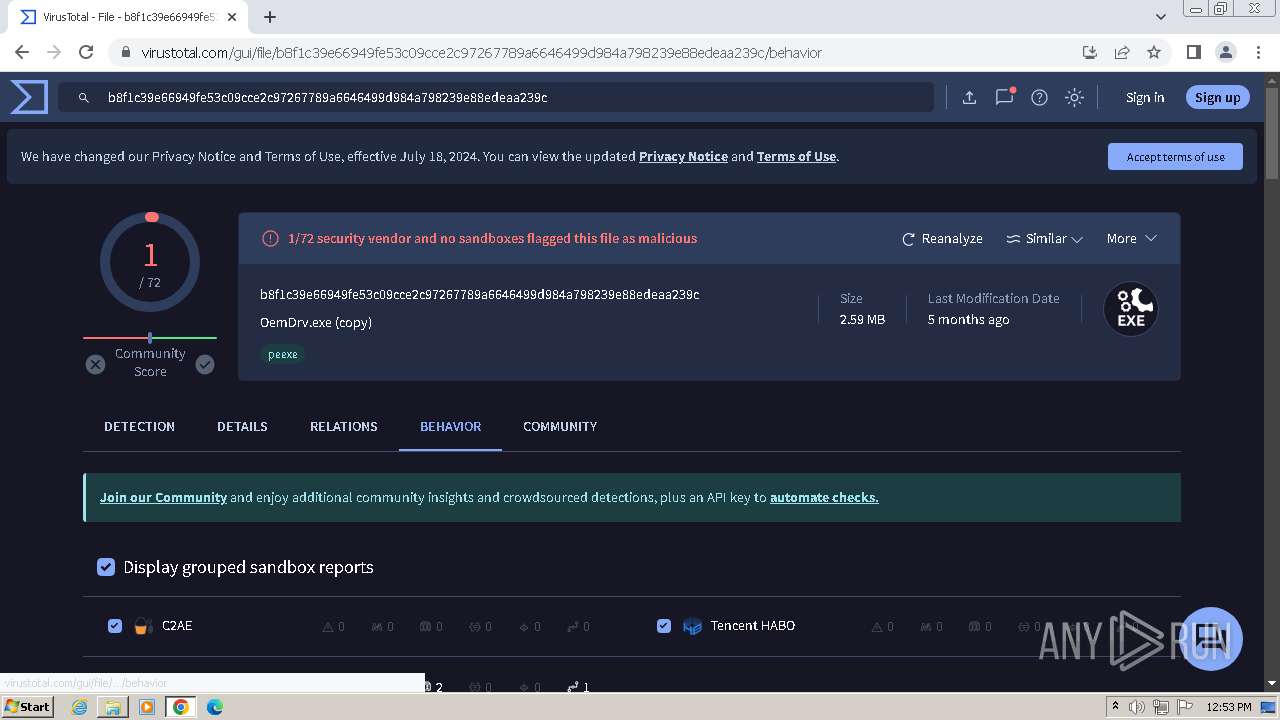Click the Join our Community link

tap(163, 497)
